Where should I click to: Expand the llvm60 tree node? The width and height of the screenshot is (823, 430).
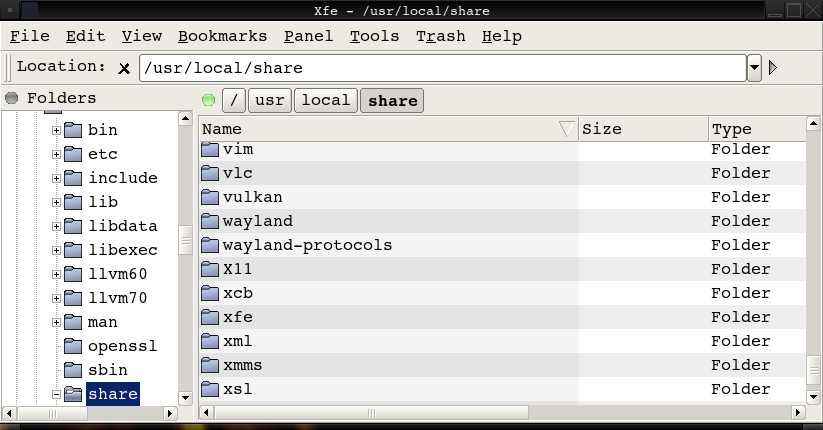click(x=57, y=274)
